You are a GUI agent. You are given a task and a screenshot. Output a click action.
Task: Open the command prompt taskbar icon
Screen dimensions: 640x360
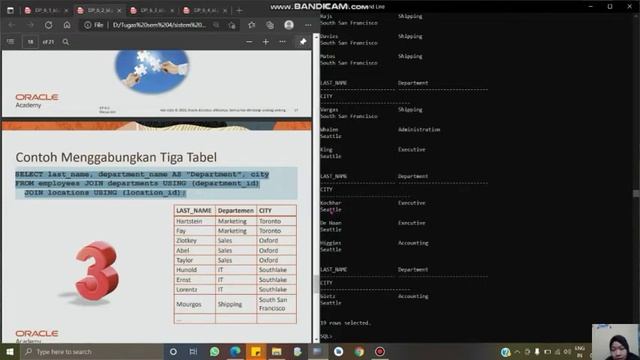[317, 351]
